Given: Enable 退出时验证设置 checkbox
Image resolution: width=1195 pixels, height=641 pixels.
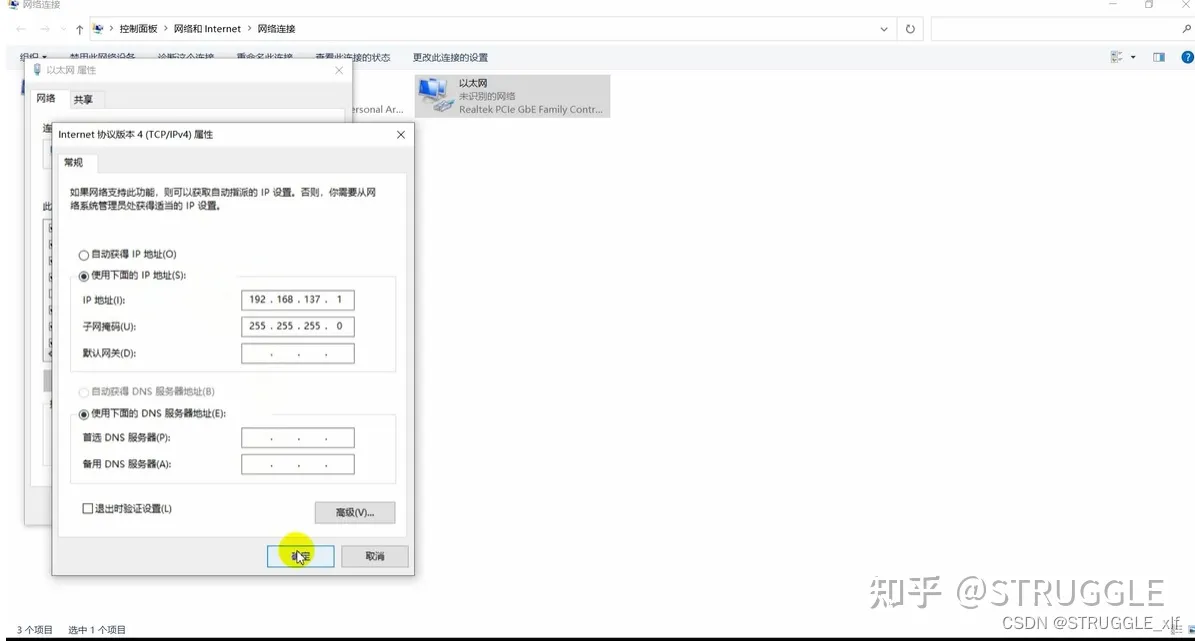Looking at the screenshot, I should coord(88,508).
